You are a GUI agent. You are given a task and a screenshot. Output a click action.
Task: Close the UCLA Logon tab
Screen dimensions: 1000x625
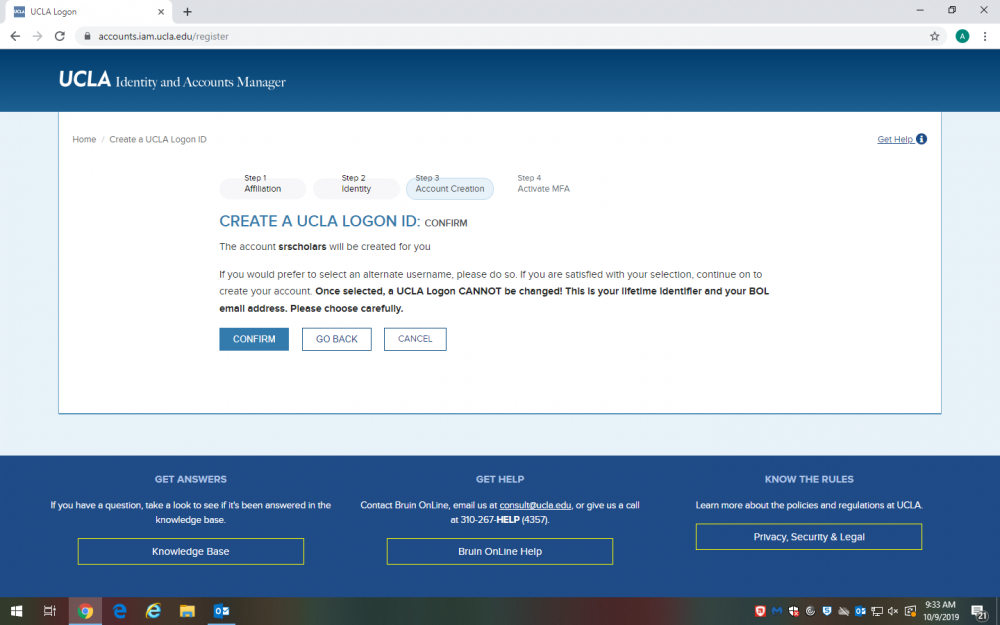click(161, 11)
